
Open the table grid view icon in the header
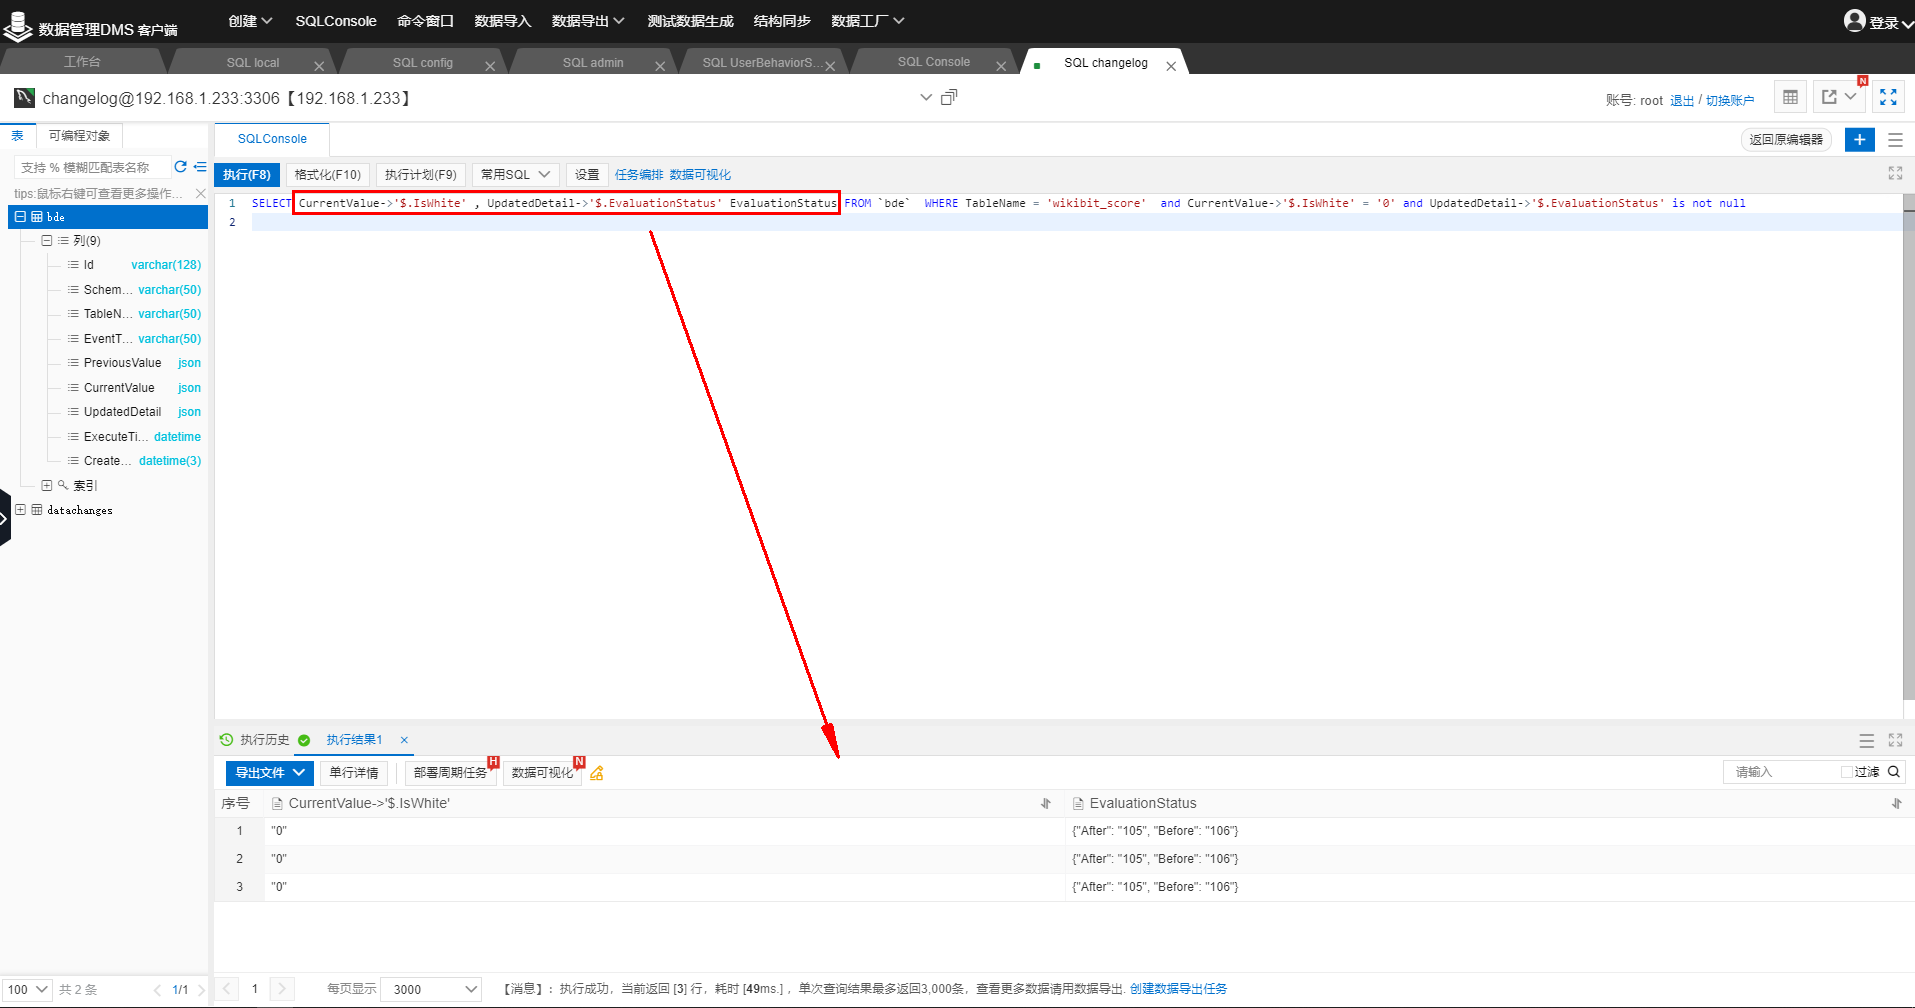pos(1790,97)
